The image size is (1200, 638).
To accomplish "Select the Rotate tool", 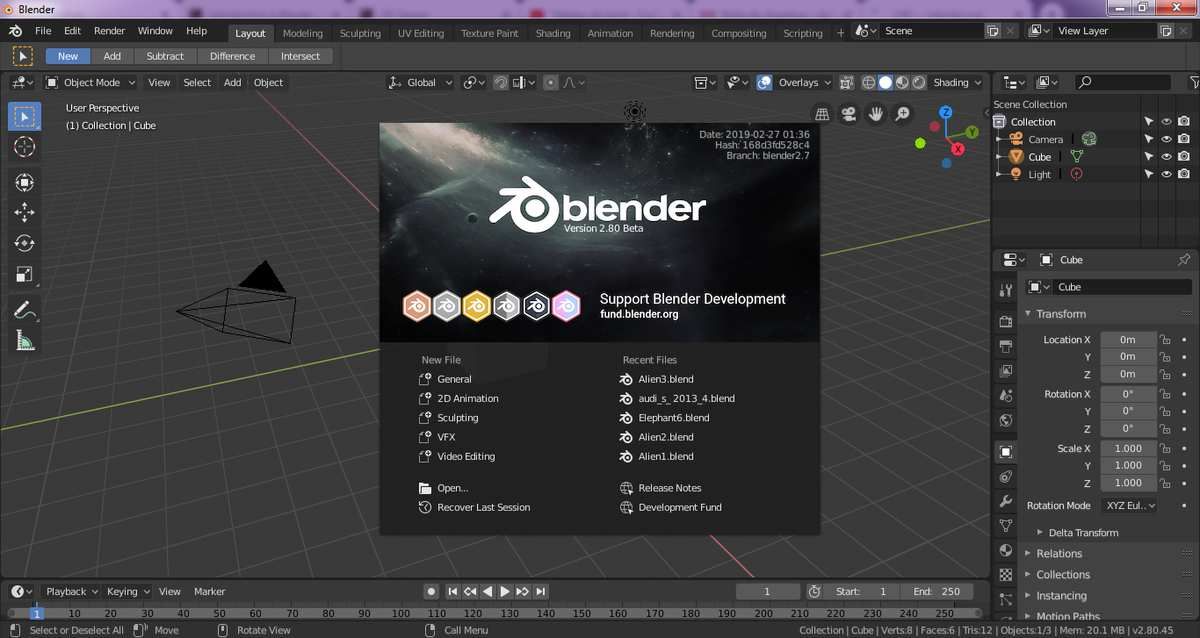I will [x=25, y=244].
